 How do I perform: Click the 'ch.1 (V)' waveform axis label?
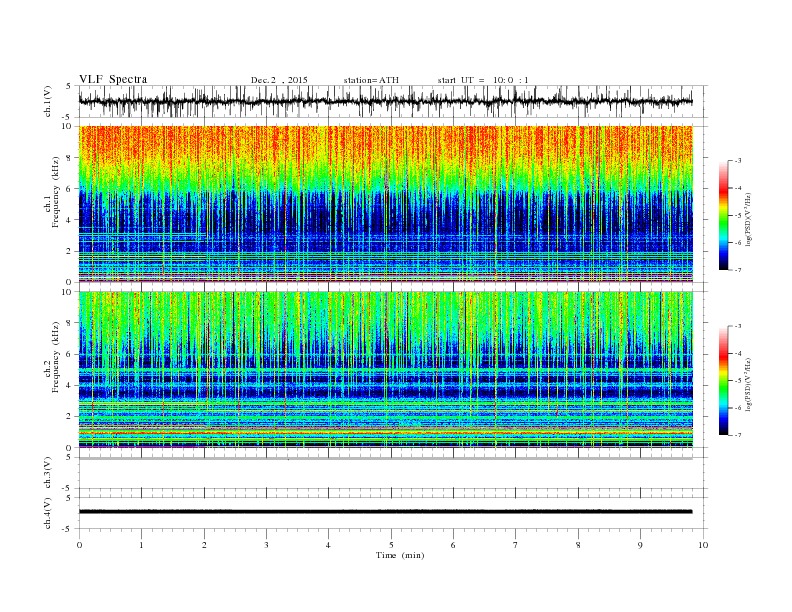[x=48, y=101]
